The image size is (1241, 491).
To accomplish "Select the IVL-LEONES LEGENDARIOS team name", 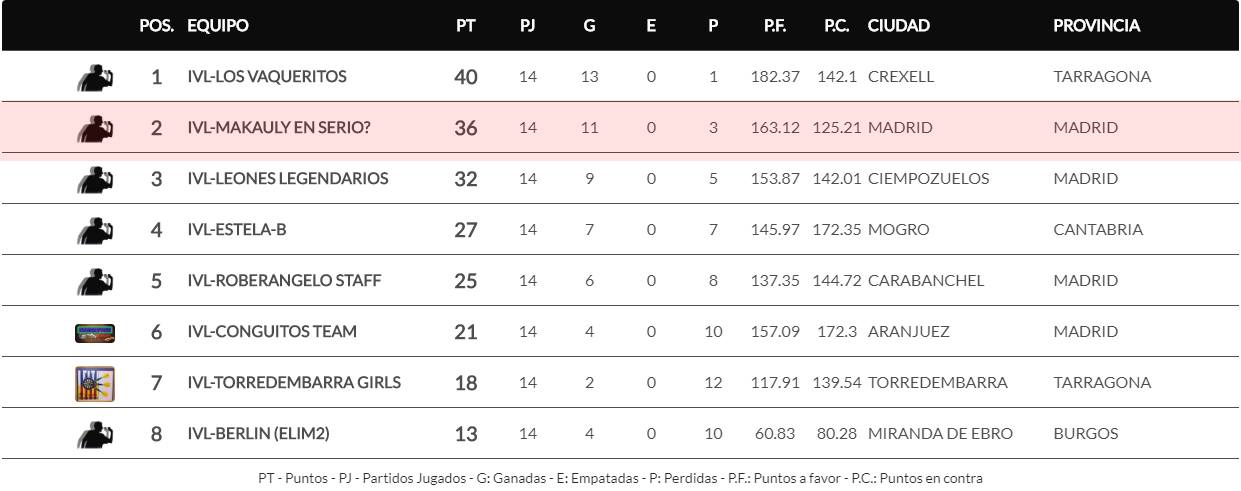I will pos(288,179).
